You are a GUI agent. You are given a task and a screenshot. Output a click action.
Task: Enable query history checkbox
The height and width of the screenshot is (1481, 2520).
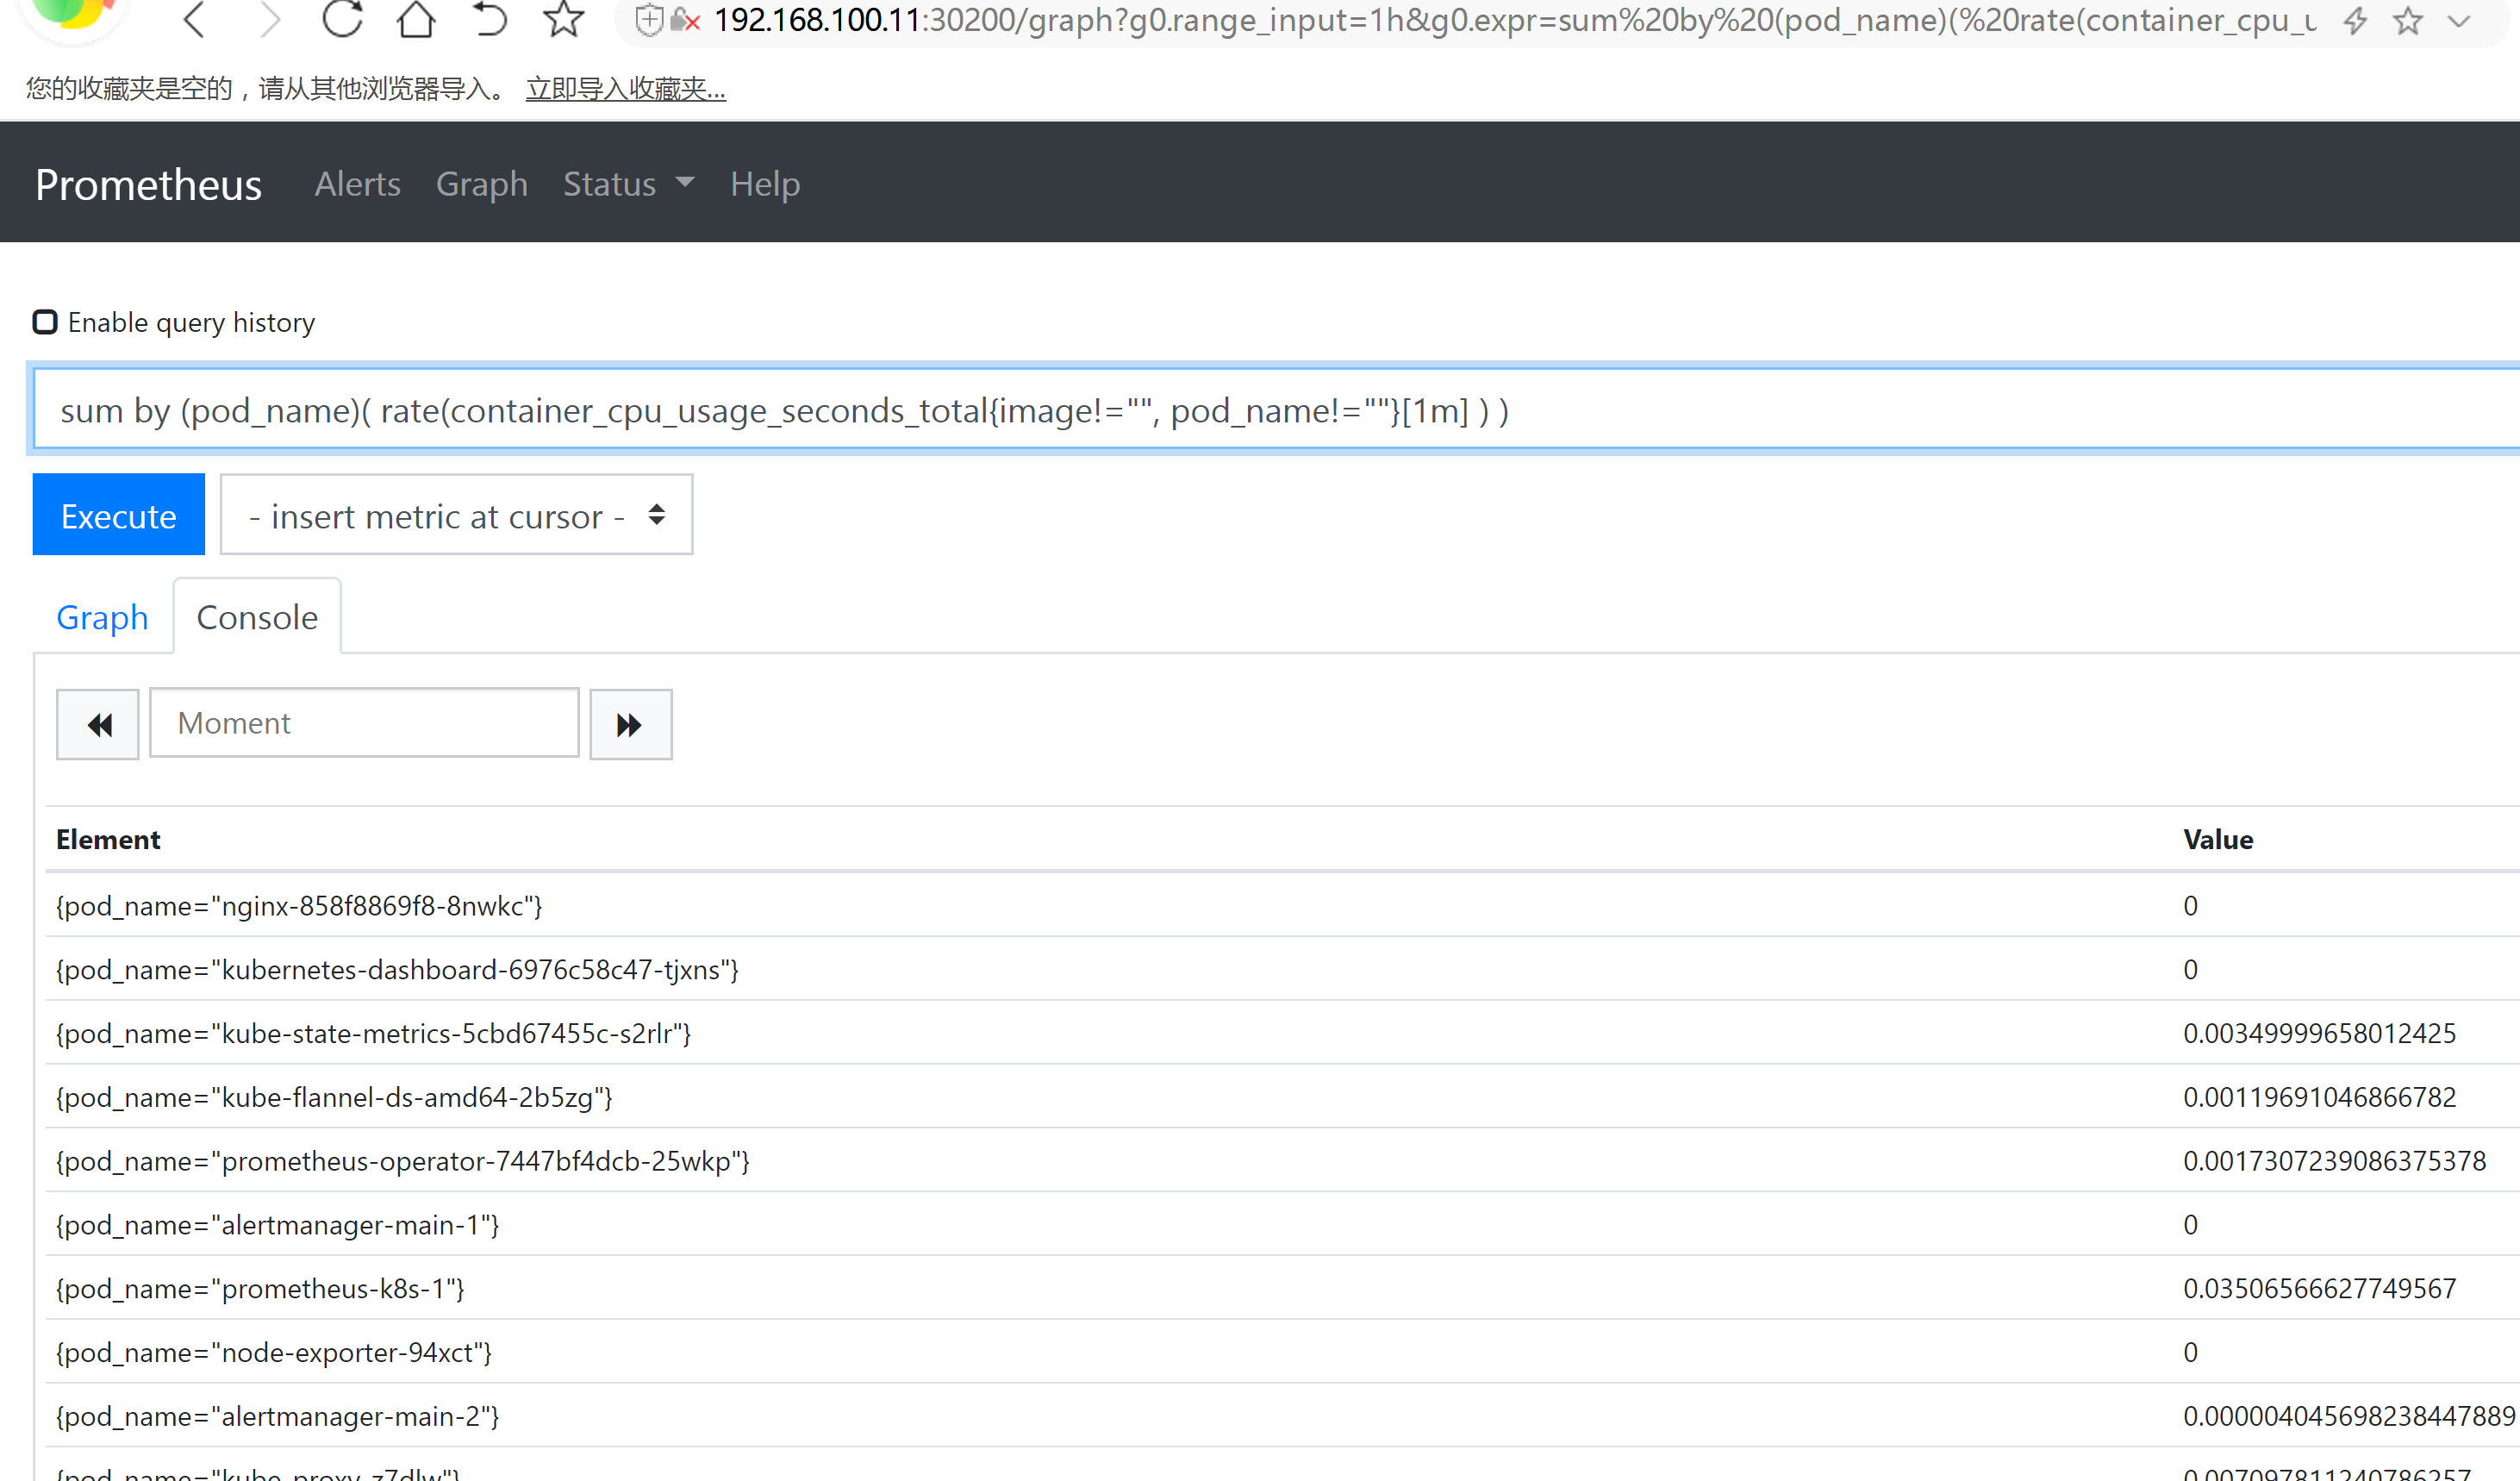[45, 322]
